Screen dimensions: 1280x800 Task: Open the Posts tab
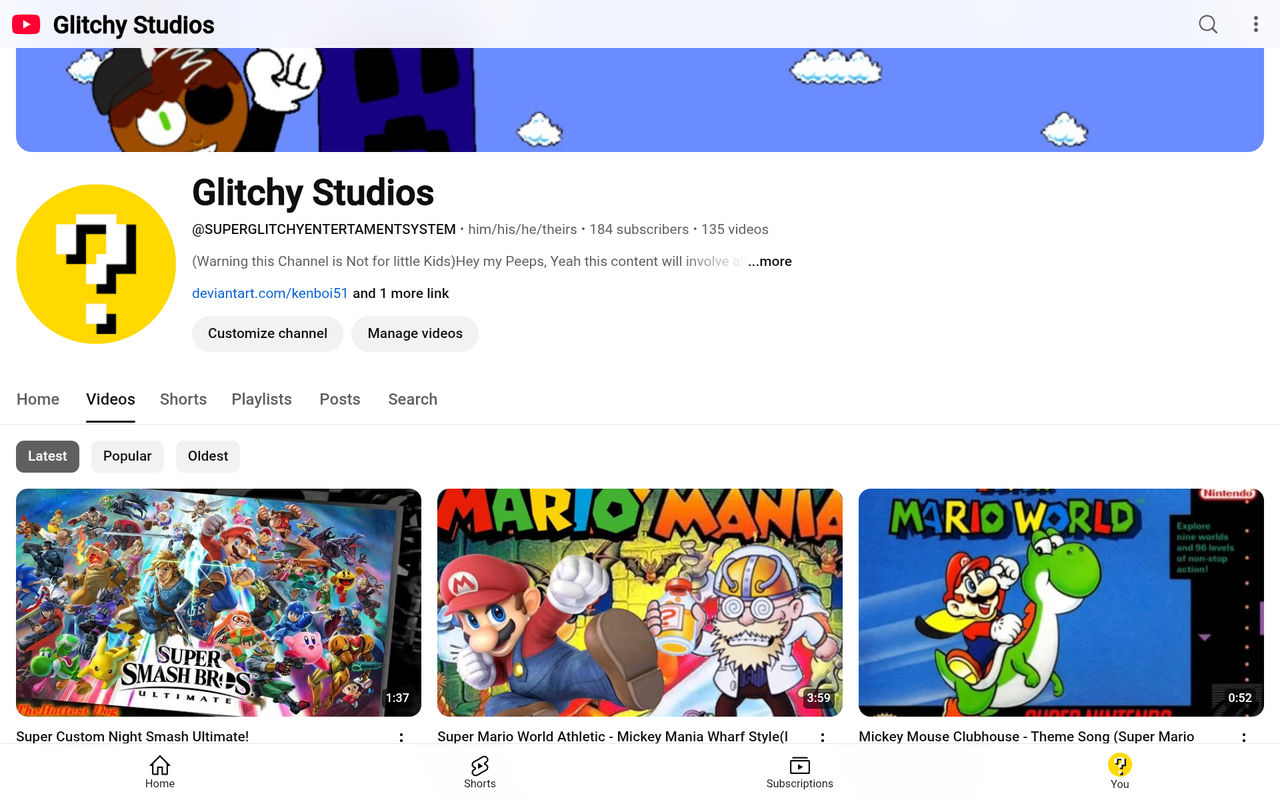(x=340, y=399)
